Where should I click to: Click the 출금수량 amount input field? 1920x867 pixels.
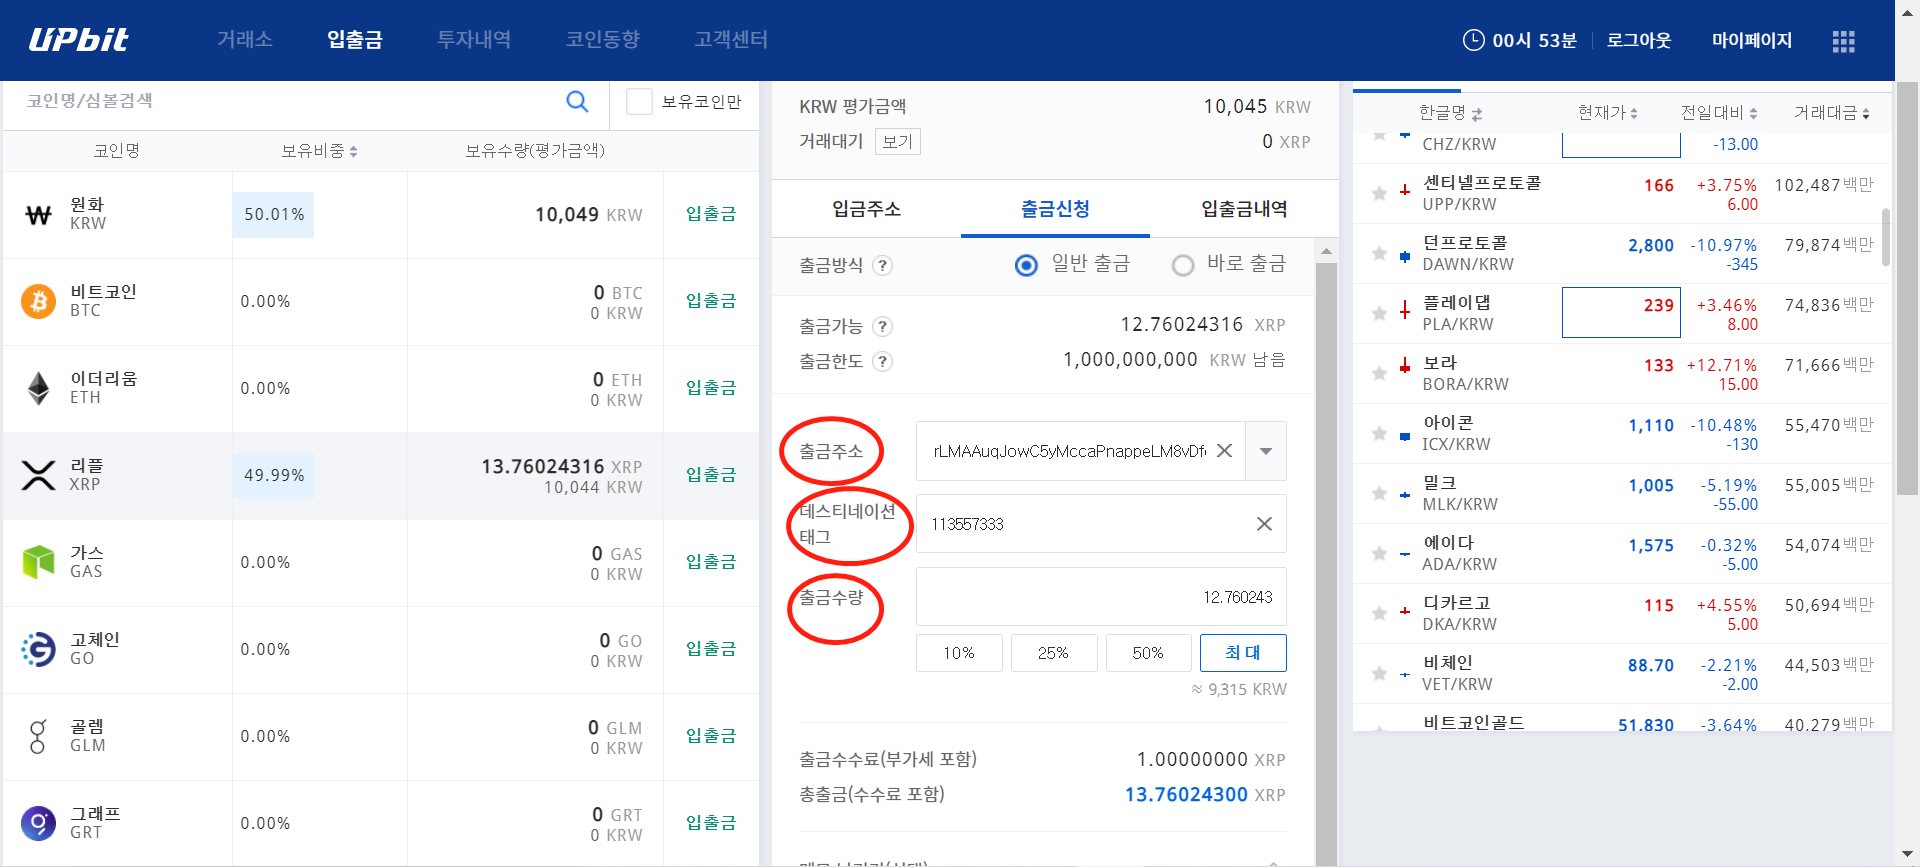click(1100, 597)
